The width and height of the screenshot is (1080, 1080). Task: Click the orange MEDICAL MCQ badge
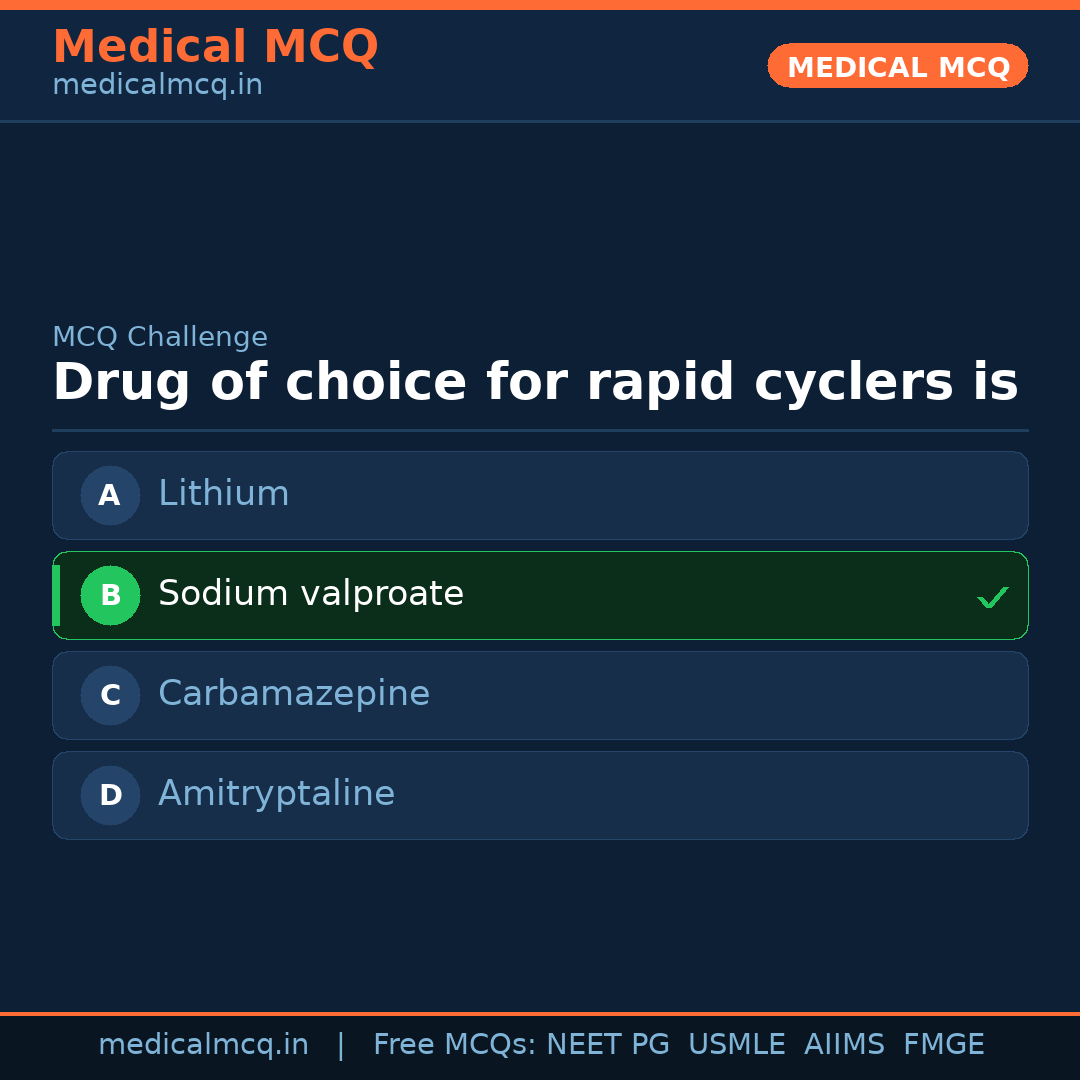897,66
